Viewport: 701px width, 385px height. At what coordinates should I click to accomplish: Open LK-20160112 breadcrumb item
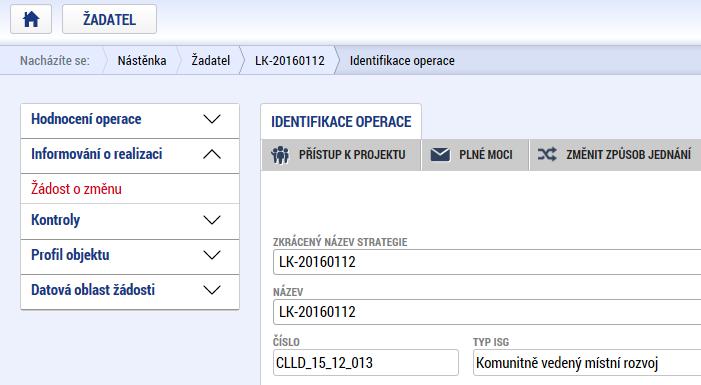coord(290,60)
